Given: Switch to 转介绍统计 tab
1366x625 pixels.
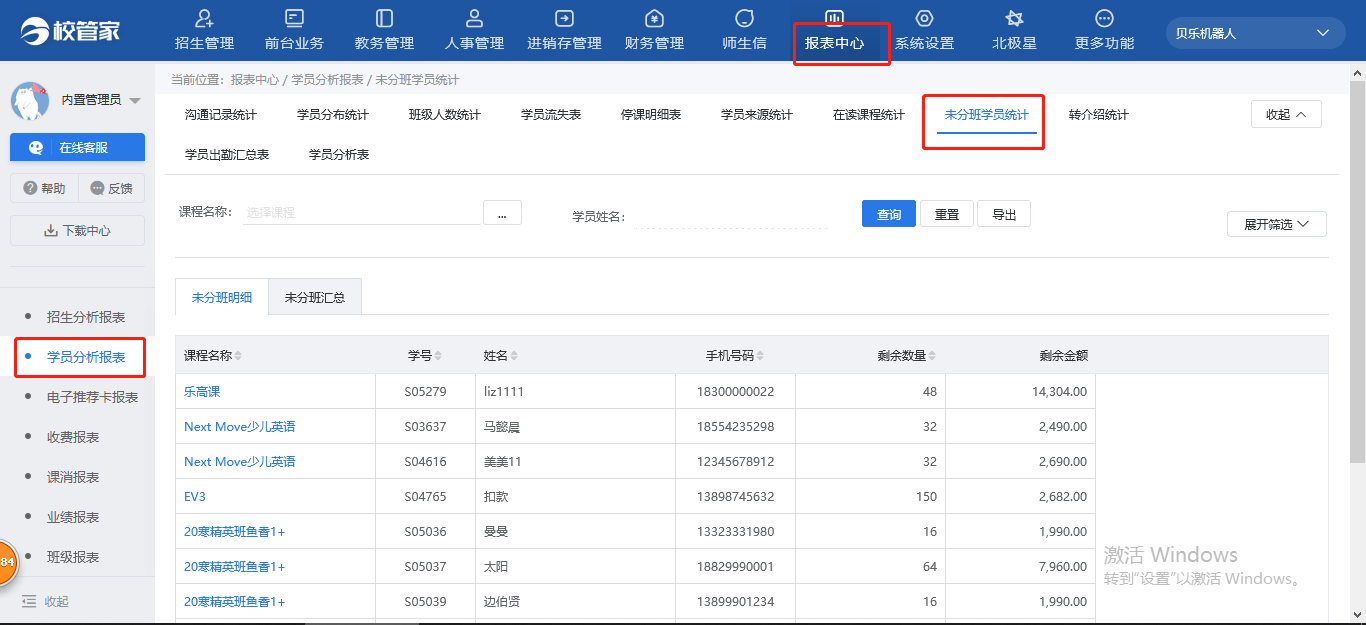Looking at the screenshot, I should click(1099, 115).
